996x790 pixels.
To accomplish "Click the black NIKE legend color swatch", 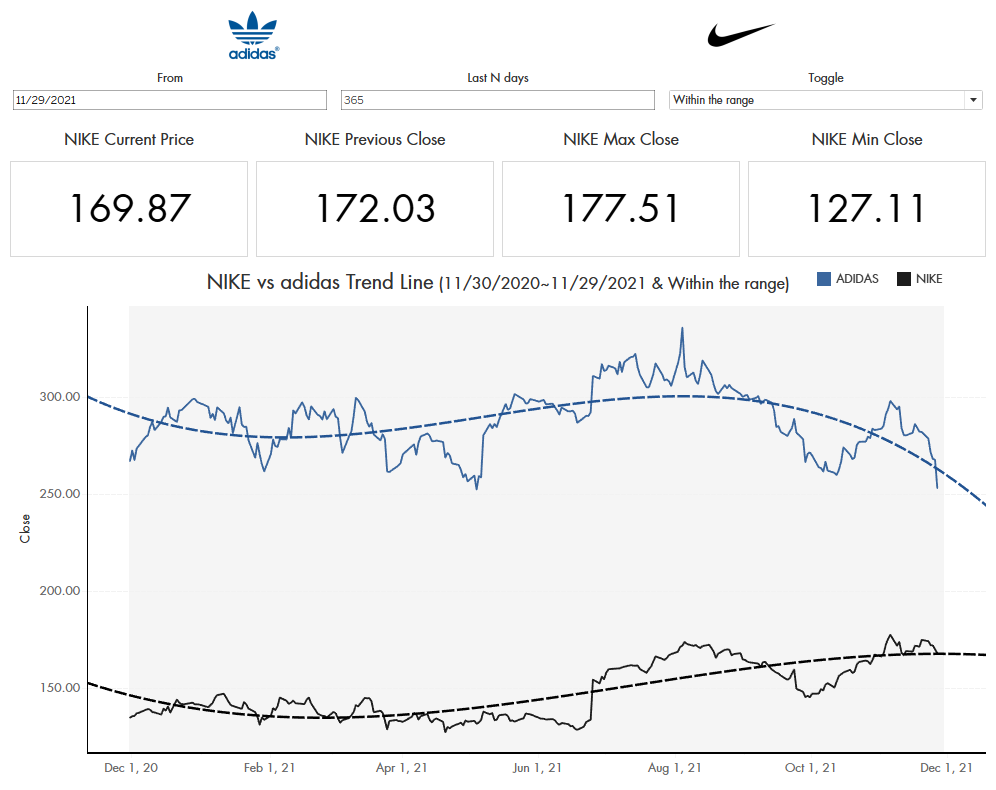I will (904, 279).
